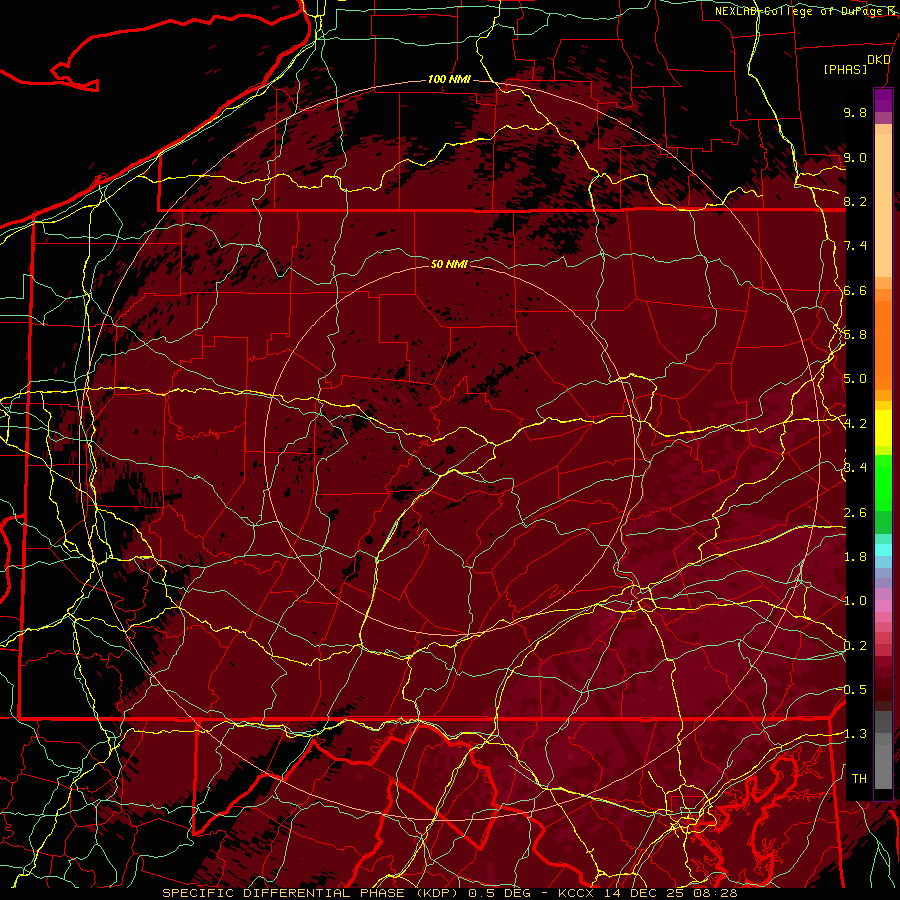Image resolution: width=900 pixels, height=900 pixels.
Task: Click the TH label at the legend bottom
Action: pyautogui.click(x=859, y=779)
